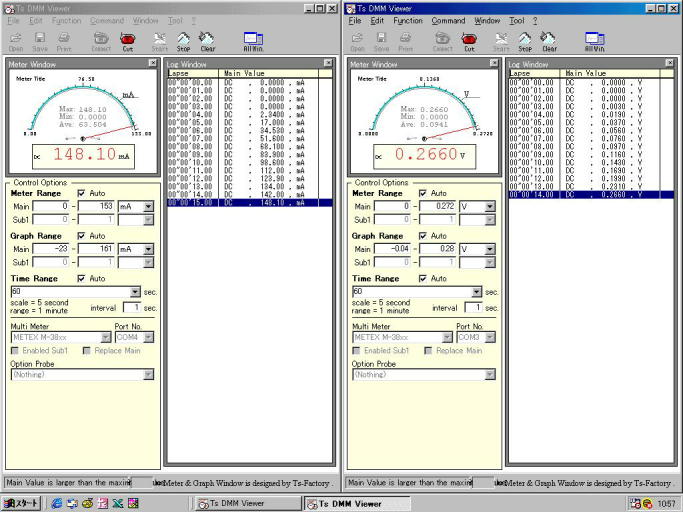
Task: Close the right Meter Window panel
Action: click(x=494, y=63)
